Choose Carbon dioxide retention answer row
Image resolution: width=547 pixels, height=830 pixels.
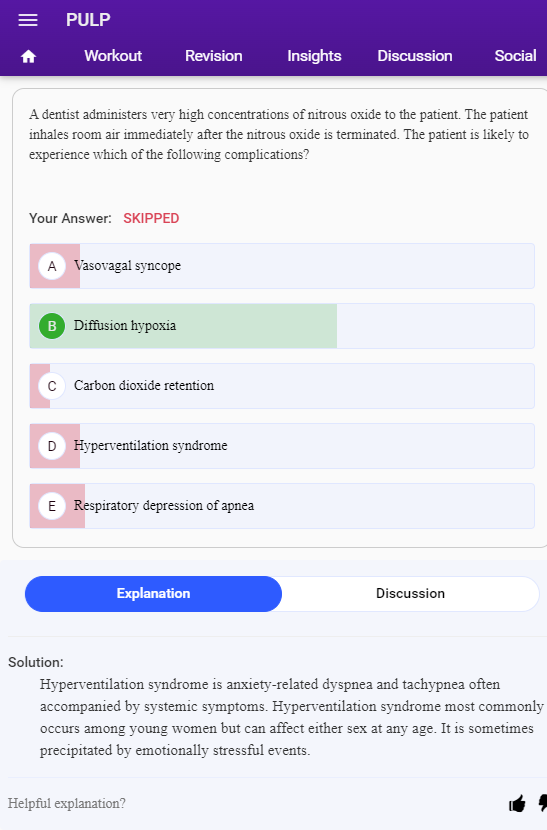coord(282,386)
